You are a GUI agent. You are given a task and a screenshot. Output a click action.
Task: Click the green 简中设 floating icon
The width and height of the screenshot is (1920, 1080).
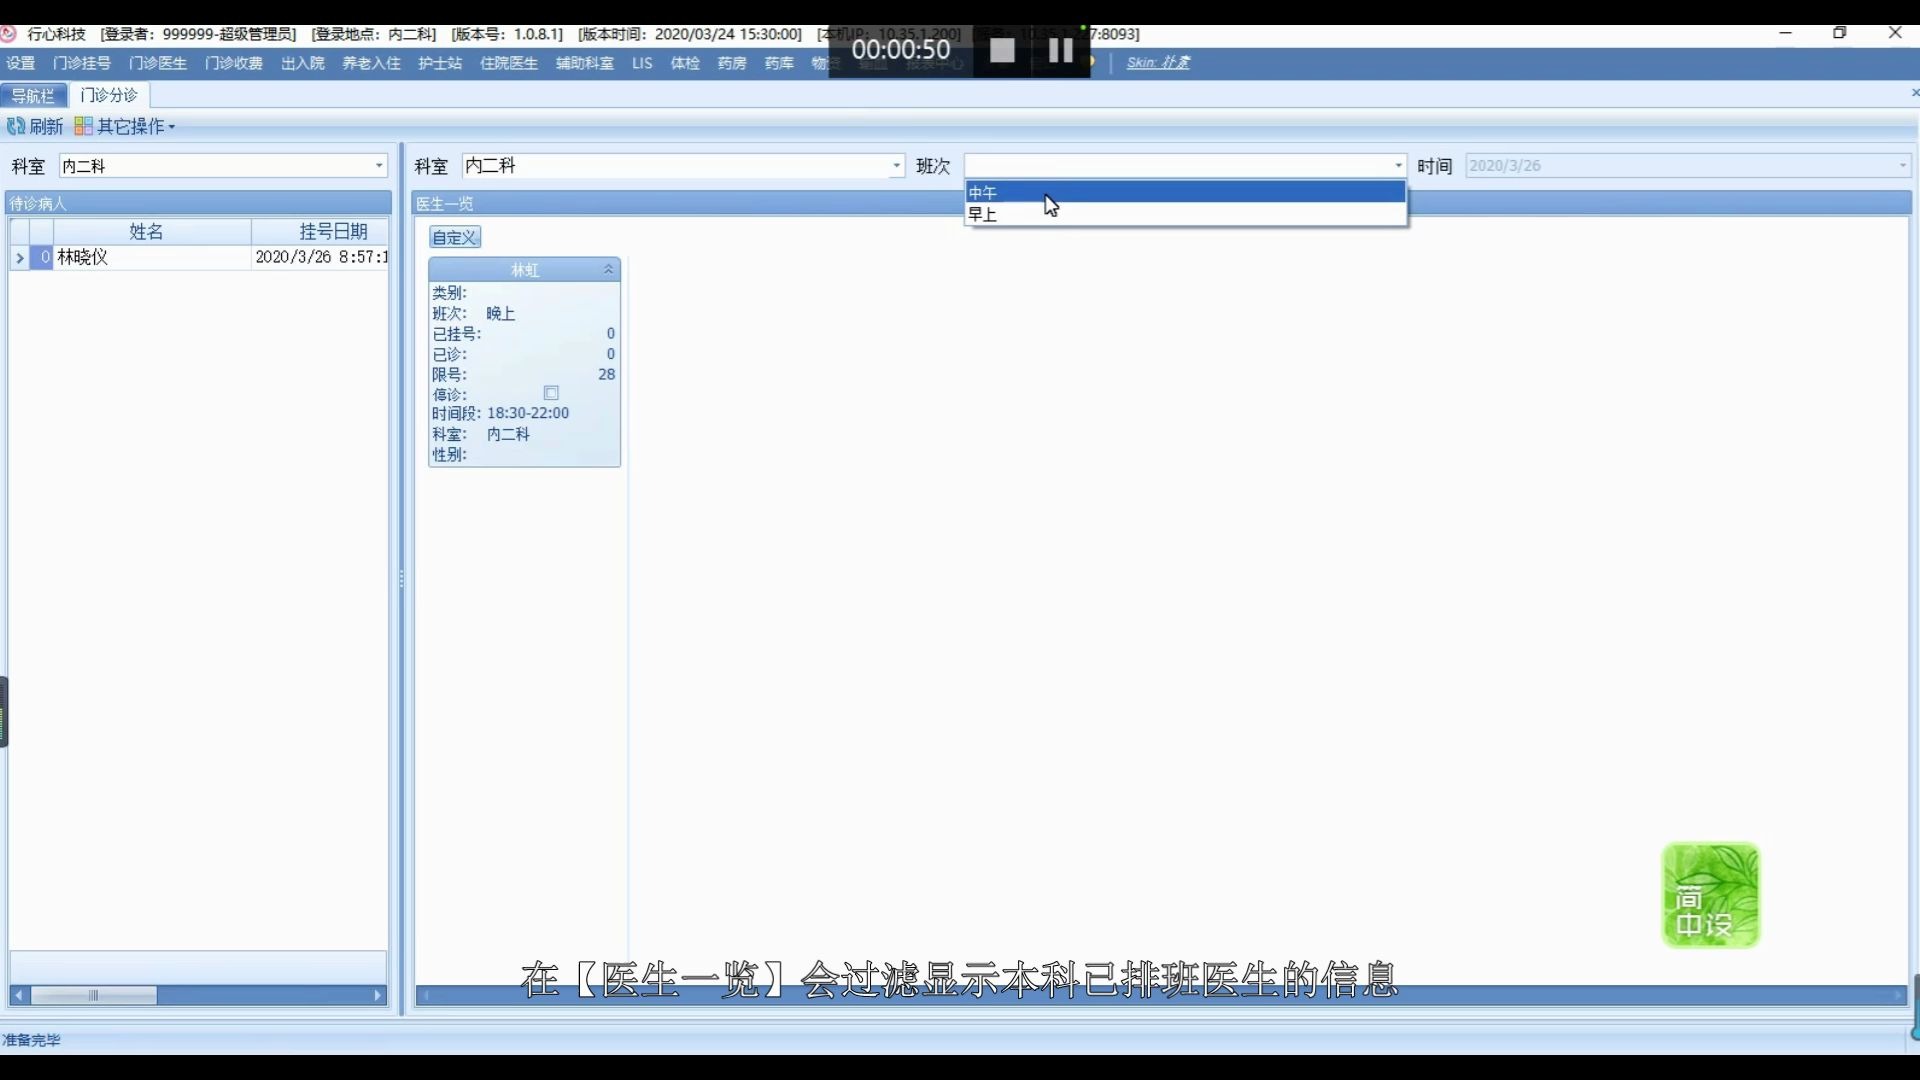(x=1710, y=895)
